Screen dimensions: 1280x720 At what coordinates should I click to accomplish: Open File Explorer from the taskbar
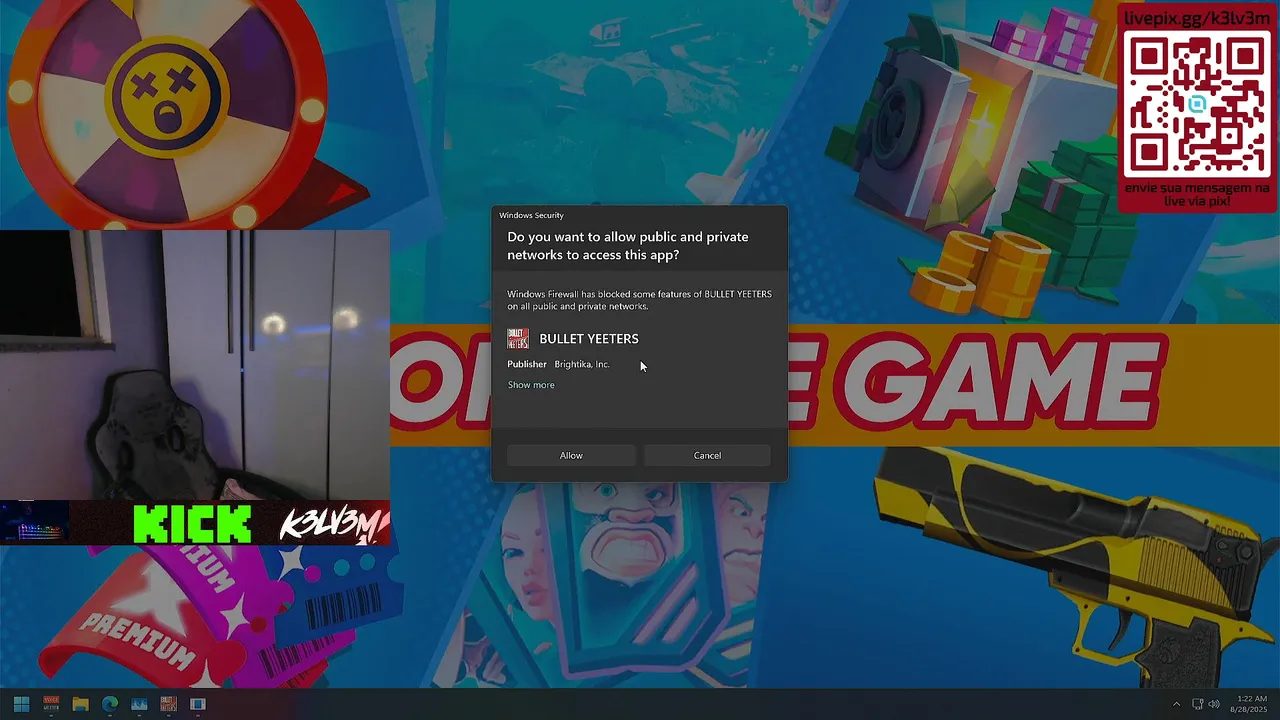pos(80,704)
